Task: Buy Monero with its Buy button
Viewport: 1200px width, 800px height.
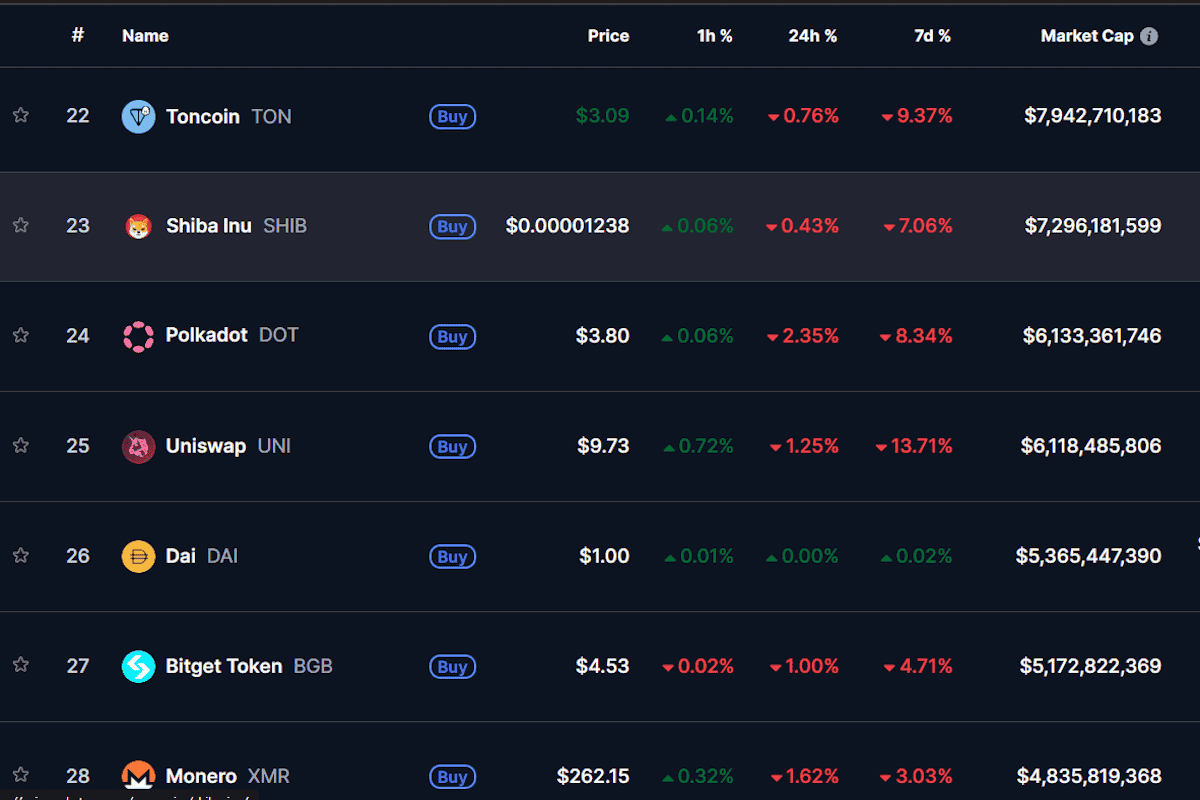Action: (452, 777)
